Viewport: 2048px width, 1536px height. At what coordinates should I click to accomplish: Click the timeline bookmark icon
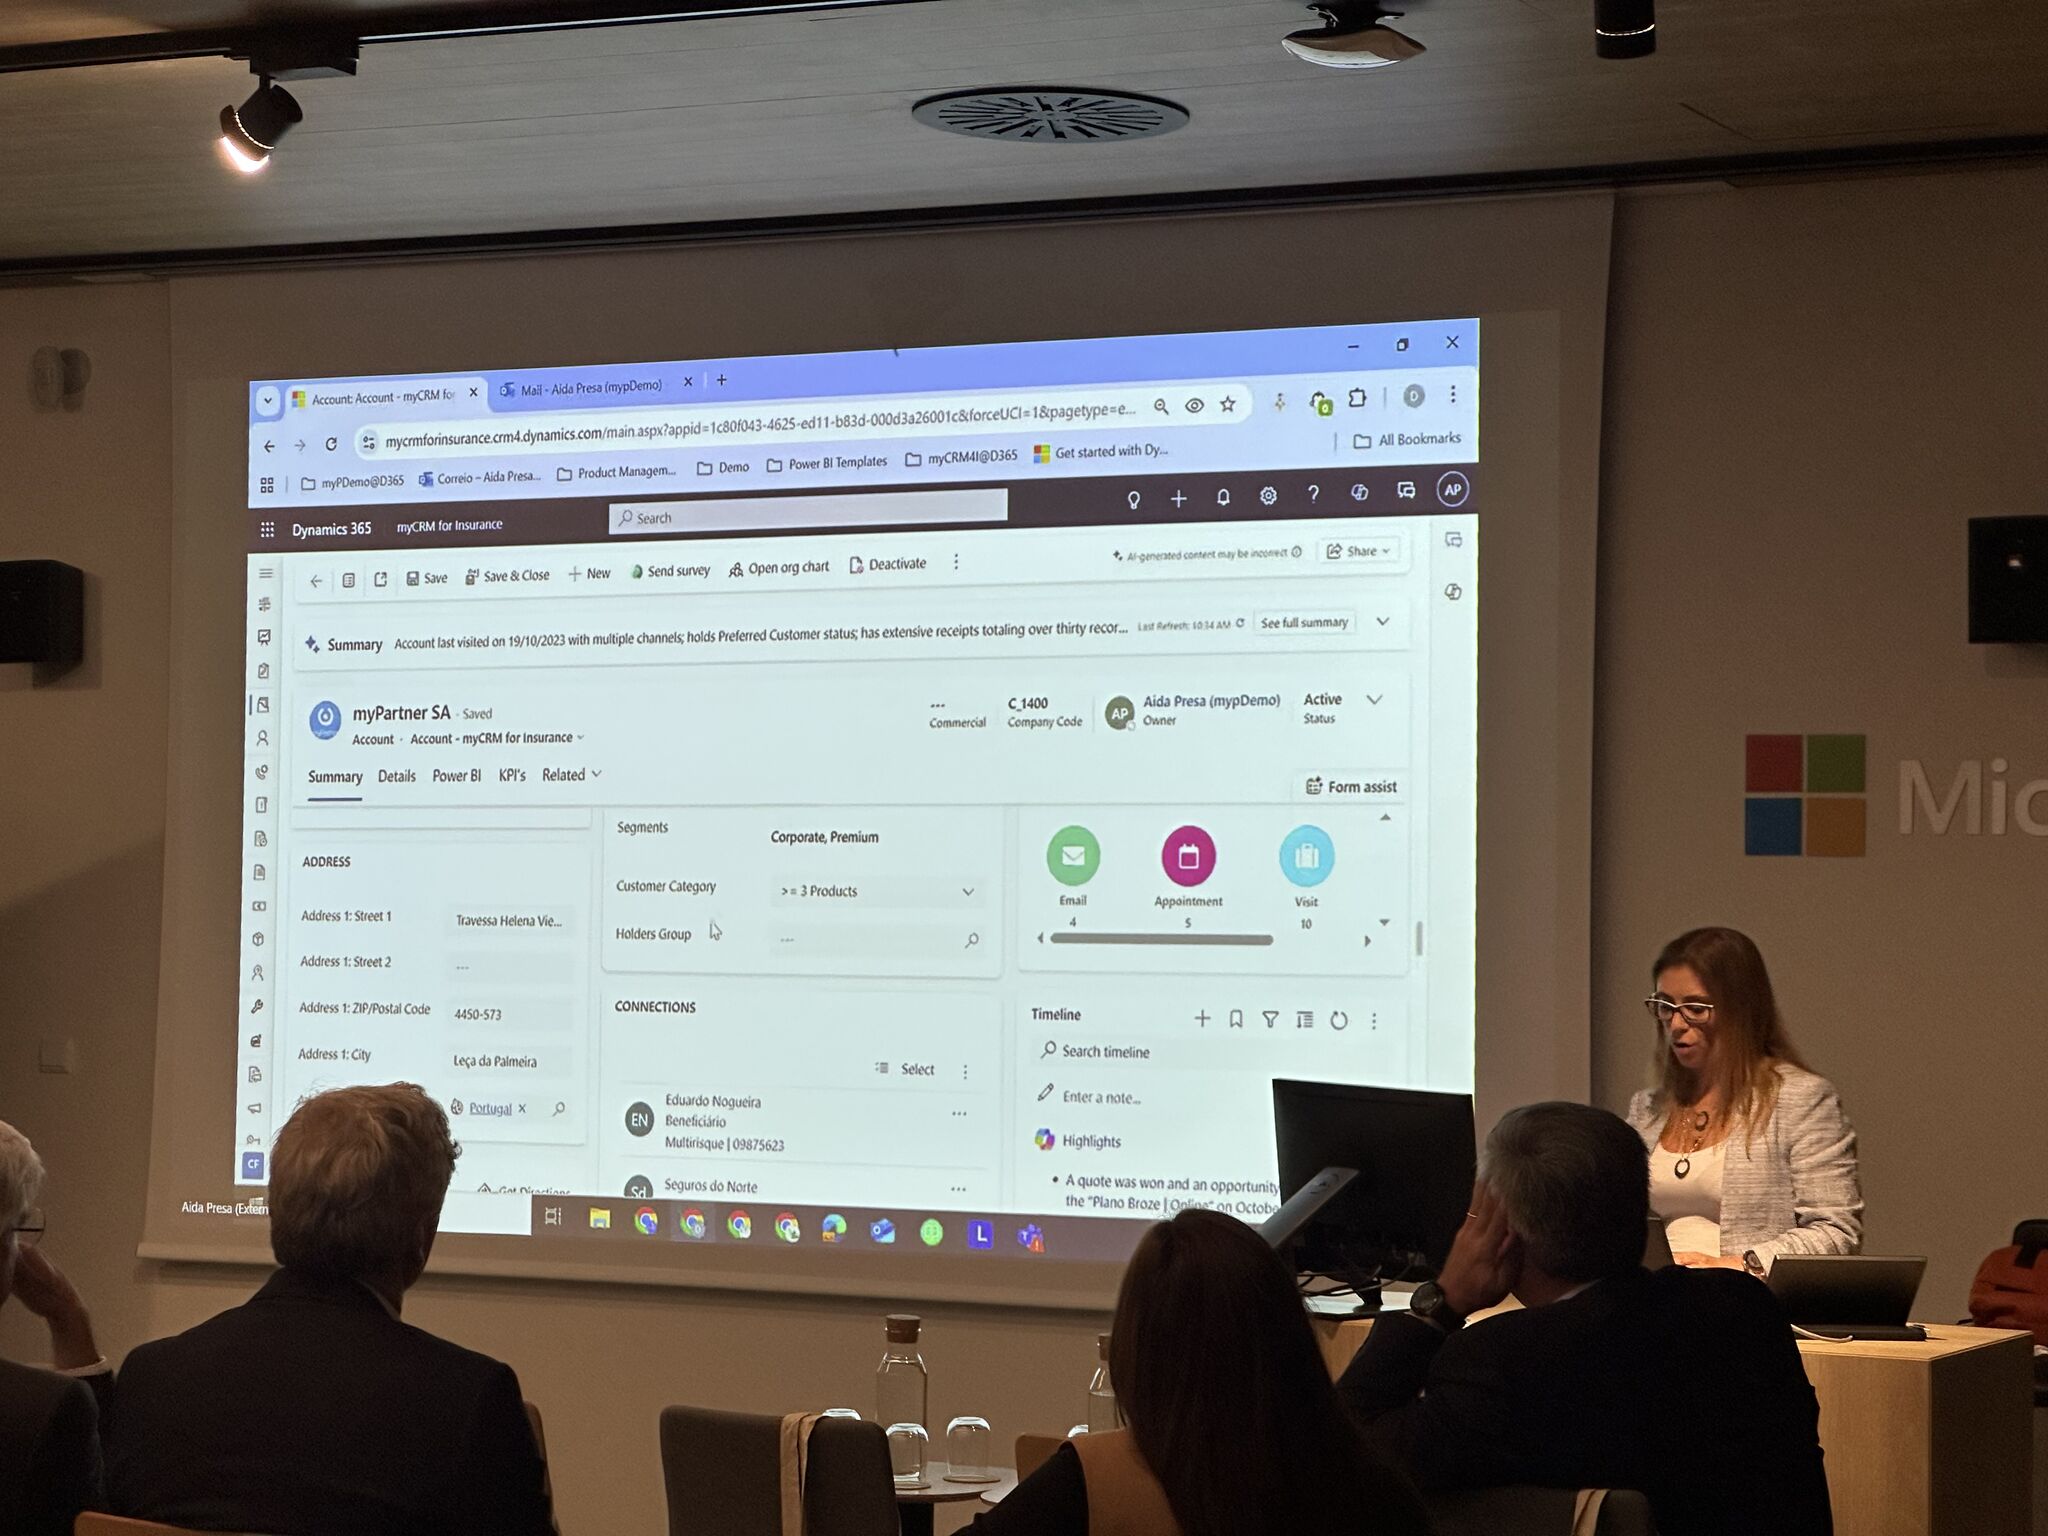(1236, 1019)
